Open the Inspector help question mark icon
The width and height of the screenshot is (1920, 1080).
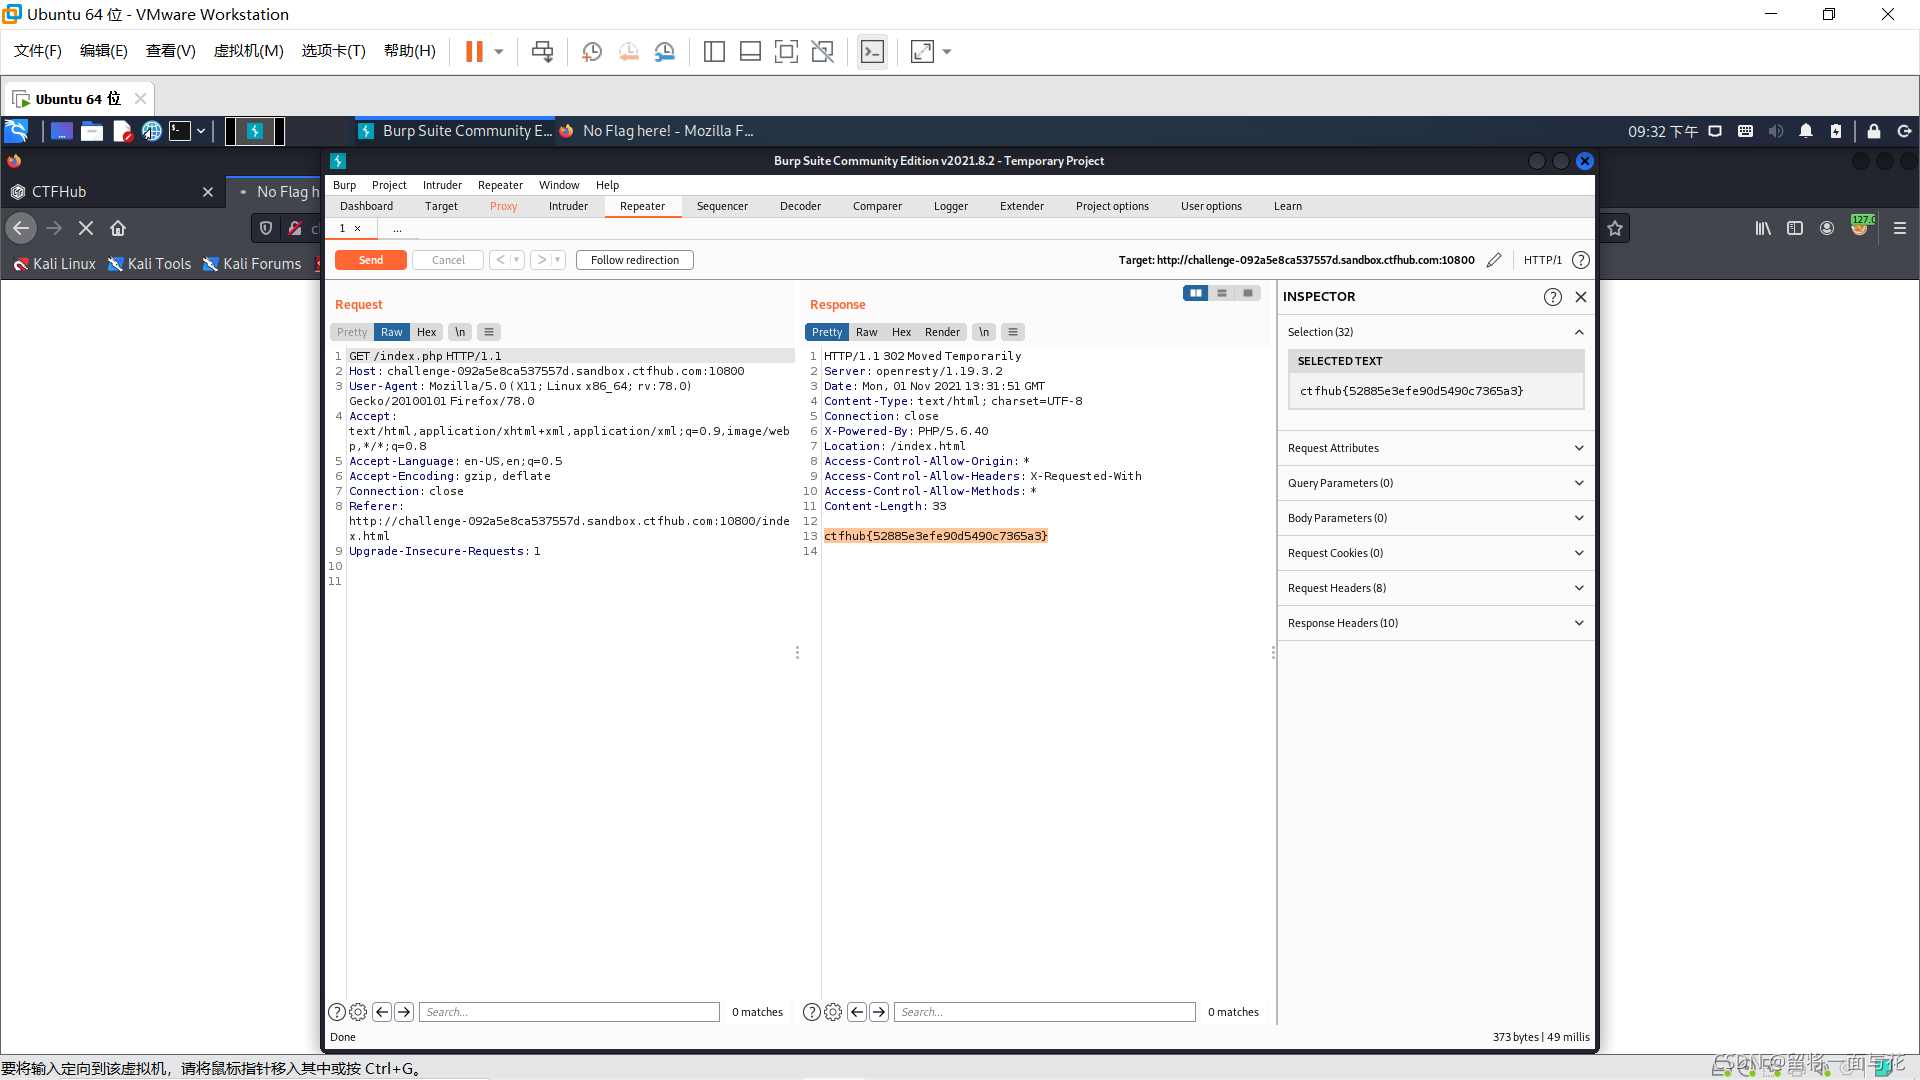click(x=1552, y=297)
